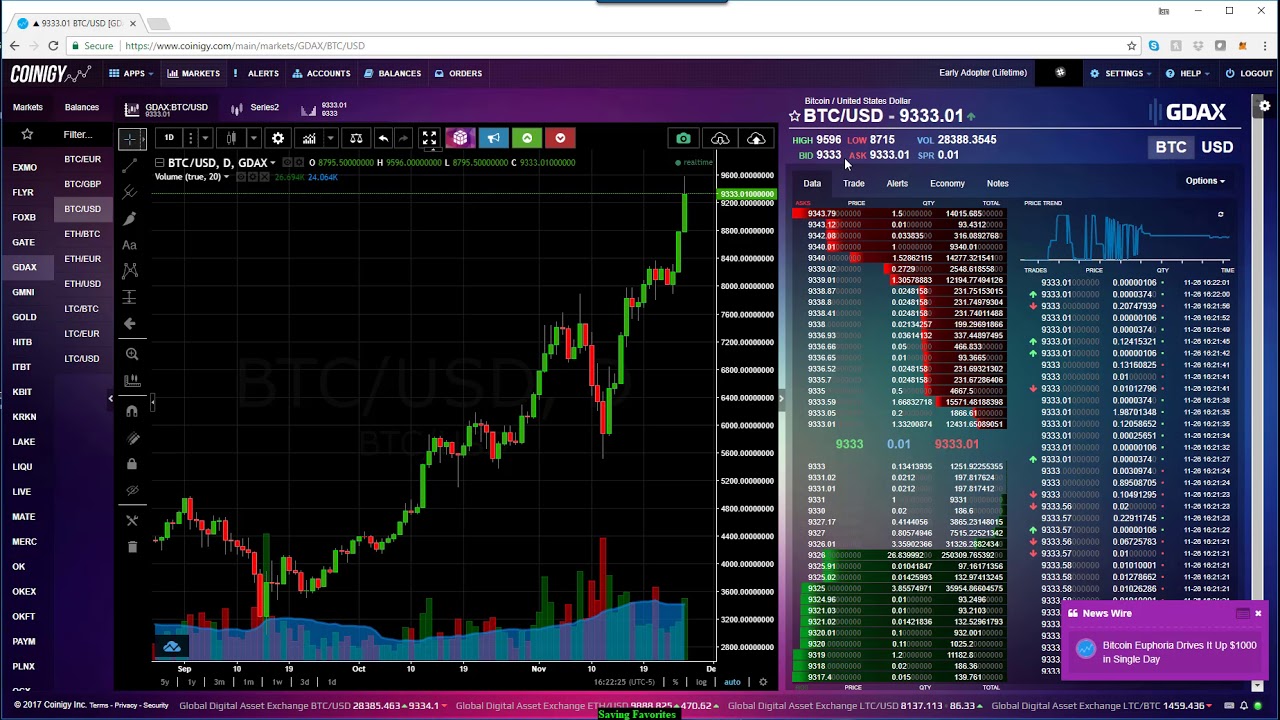Open the right panel settings gear

1265,106
